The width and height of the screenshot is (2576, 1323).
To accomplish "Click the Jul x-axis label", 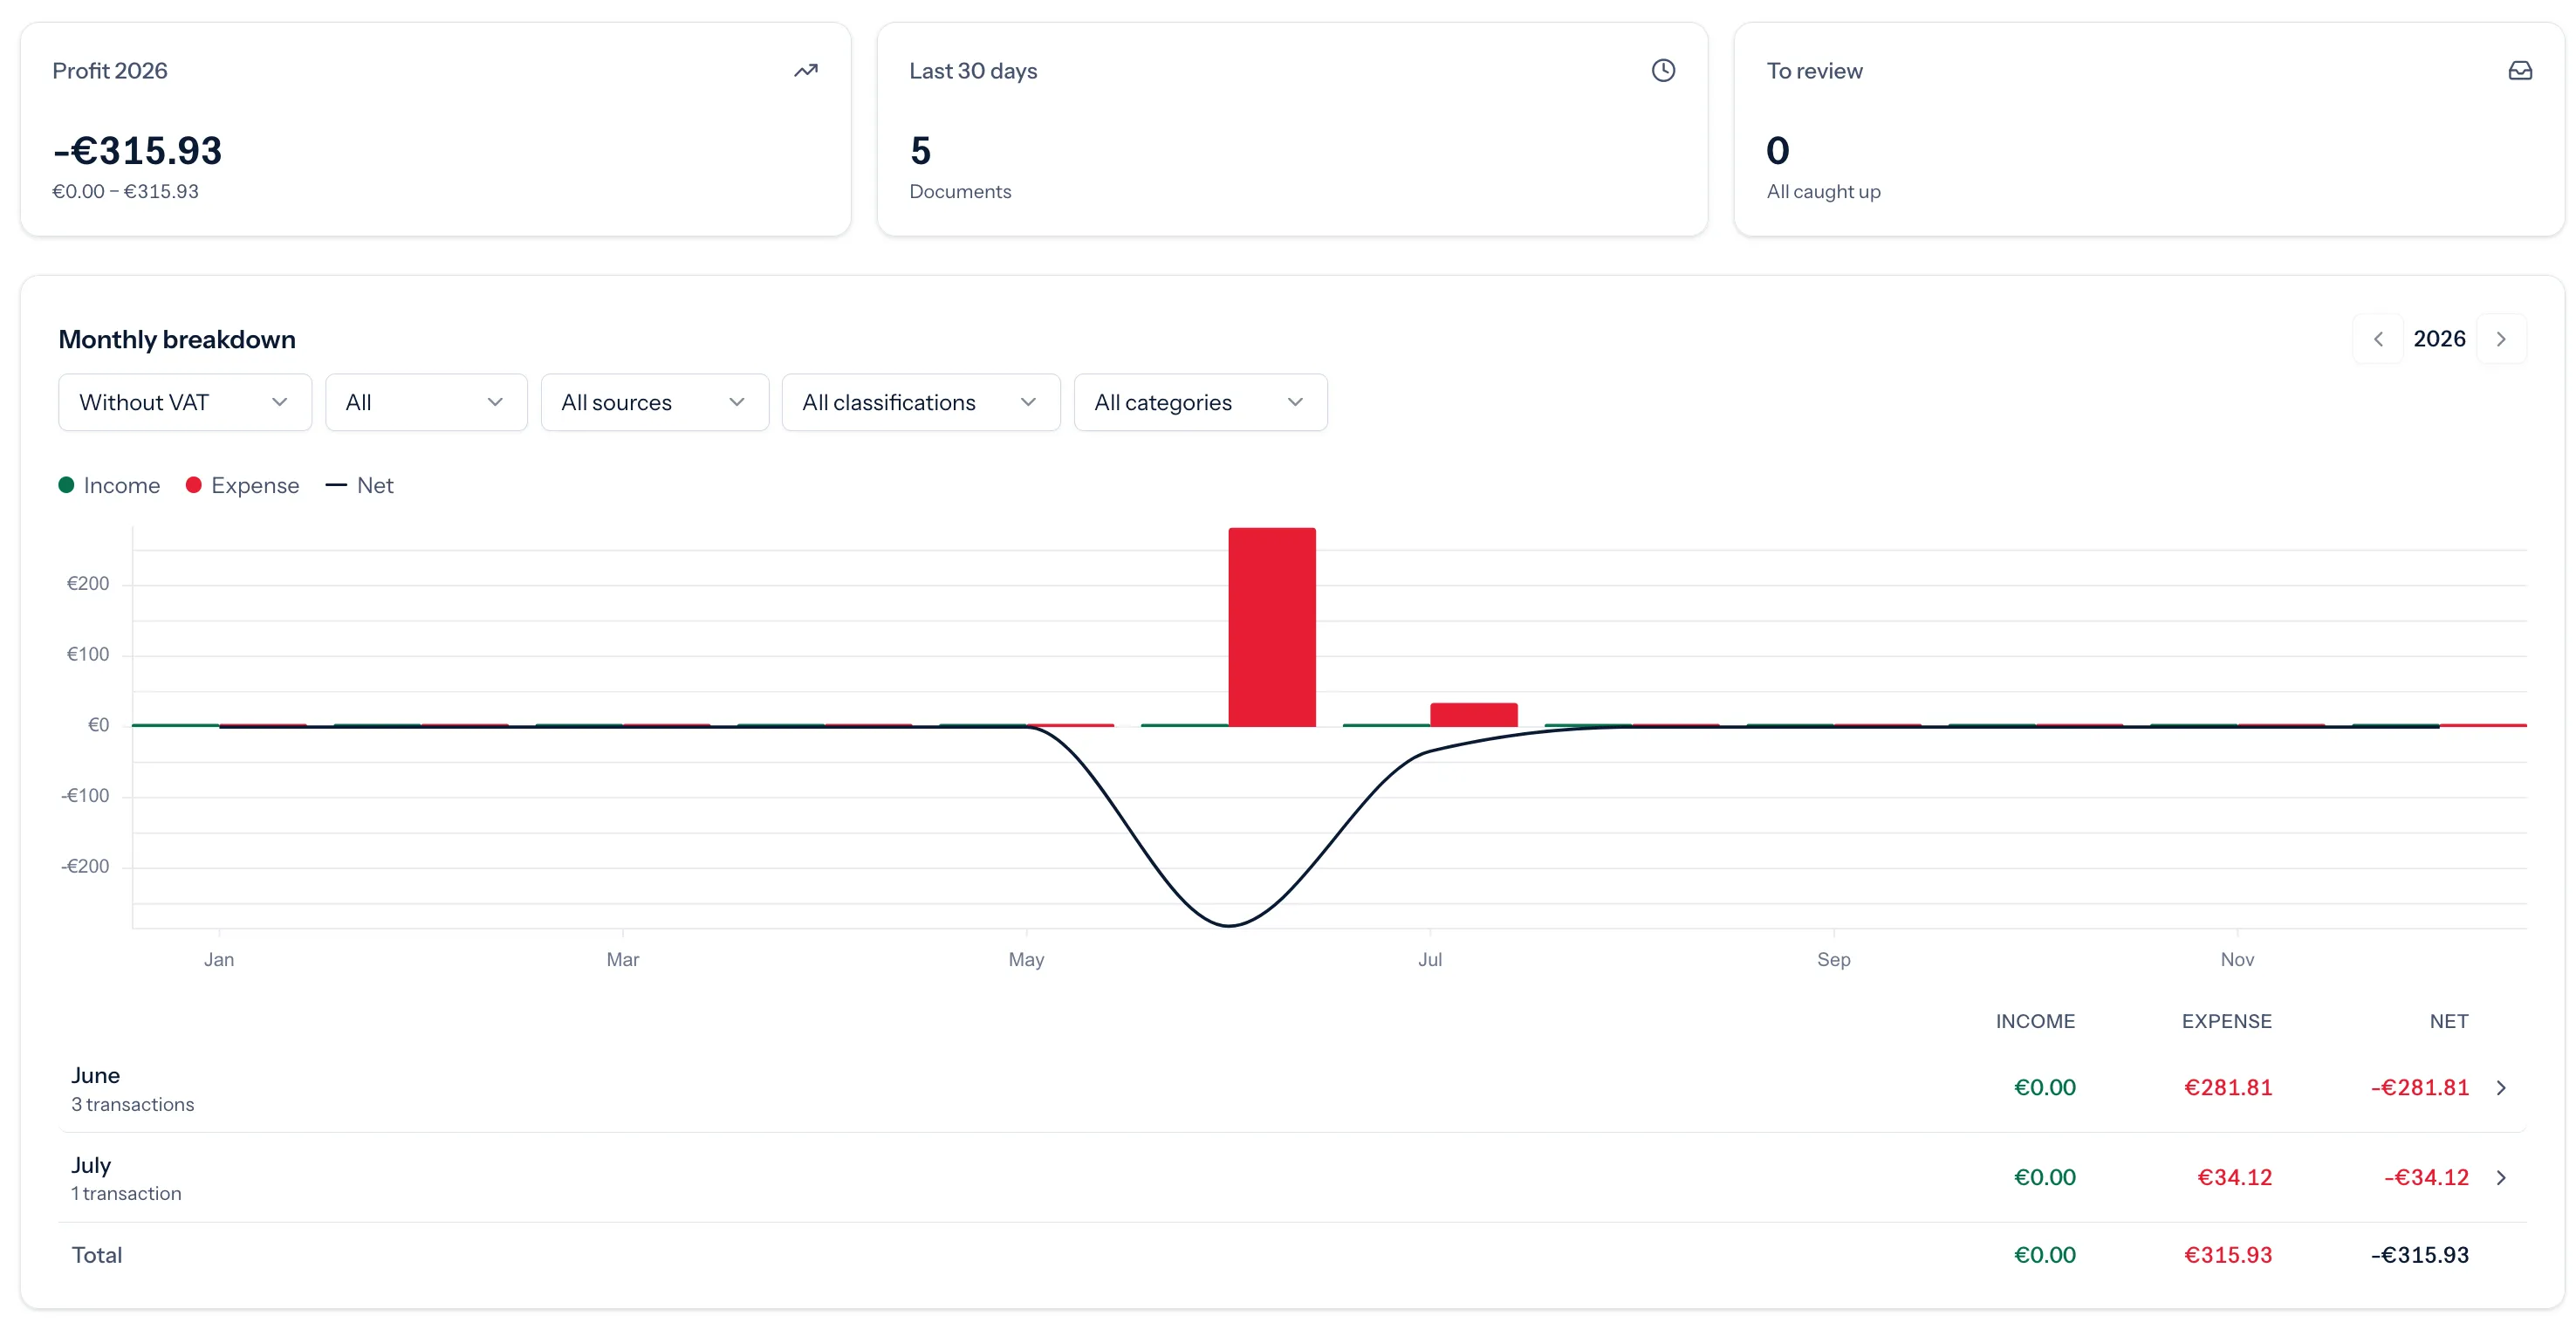I will [x=1429, y=959].
